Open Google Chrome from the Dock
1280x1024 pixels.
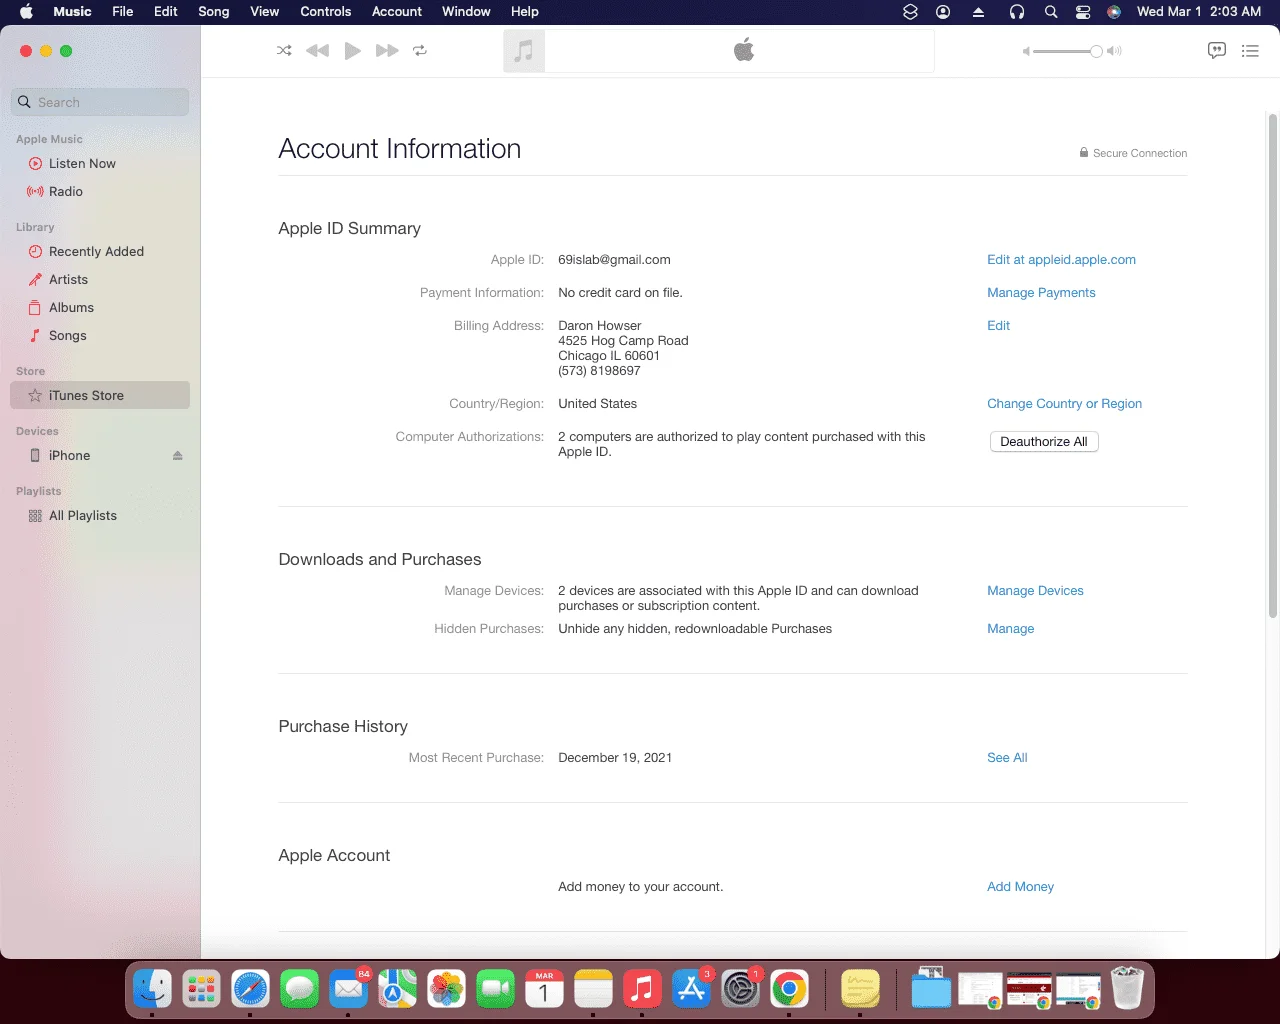pyautogui.click(x=790, y=990)
